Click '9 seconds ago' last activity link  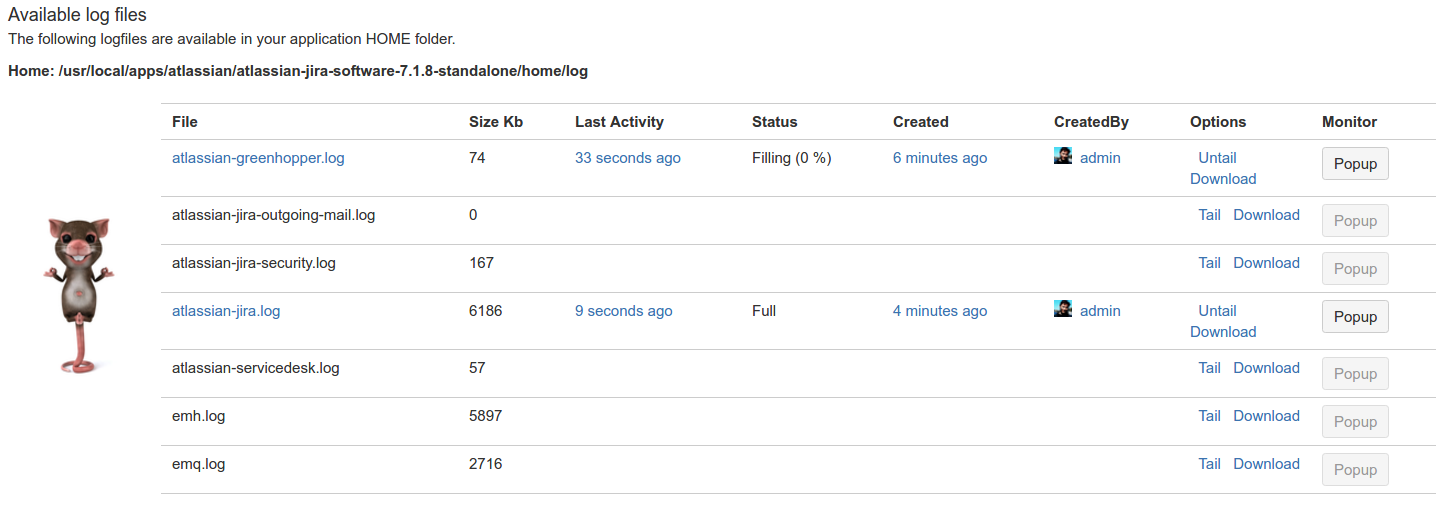tap(624, 311)
